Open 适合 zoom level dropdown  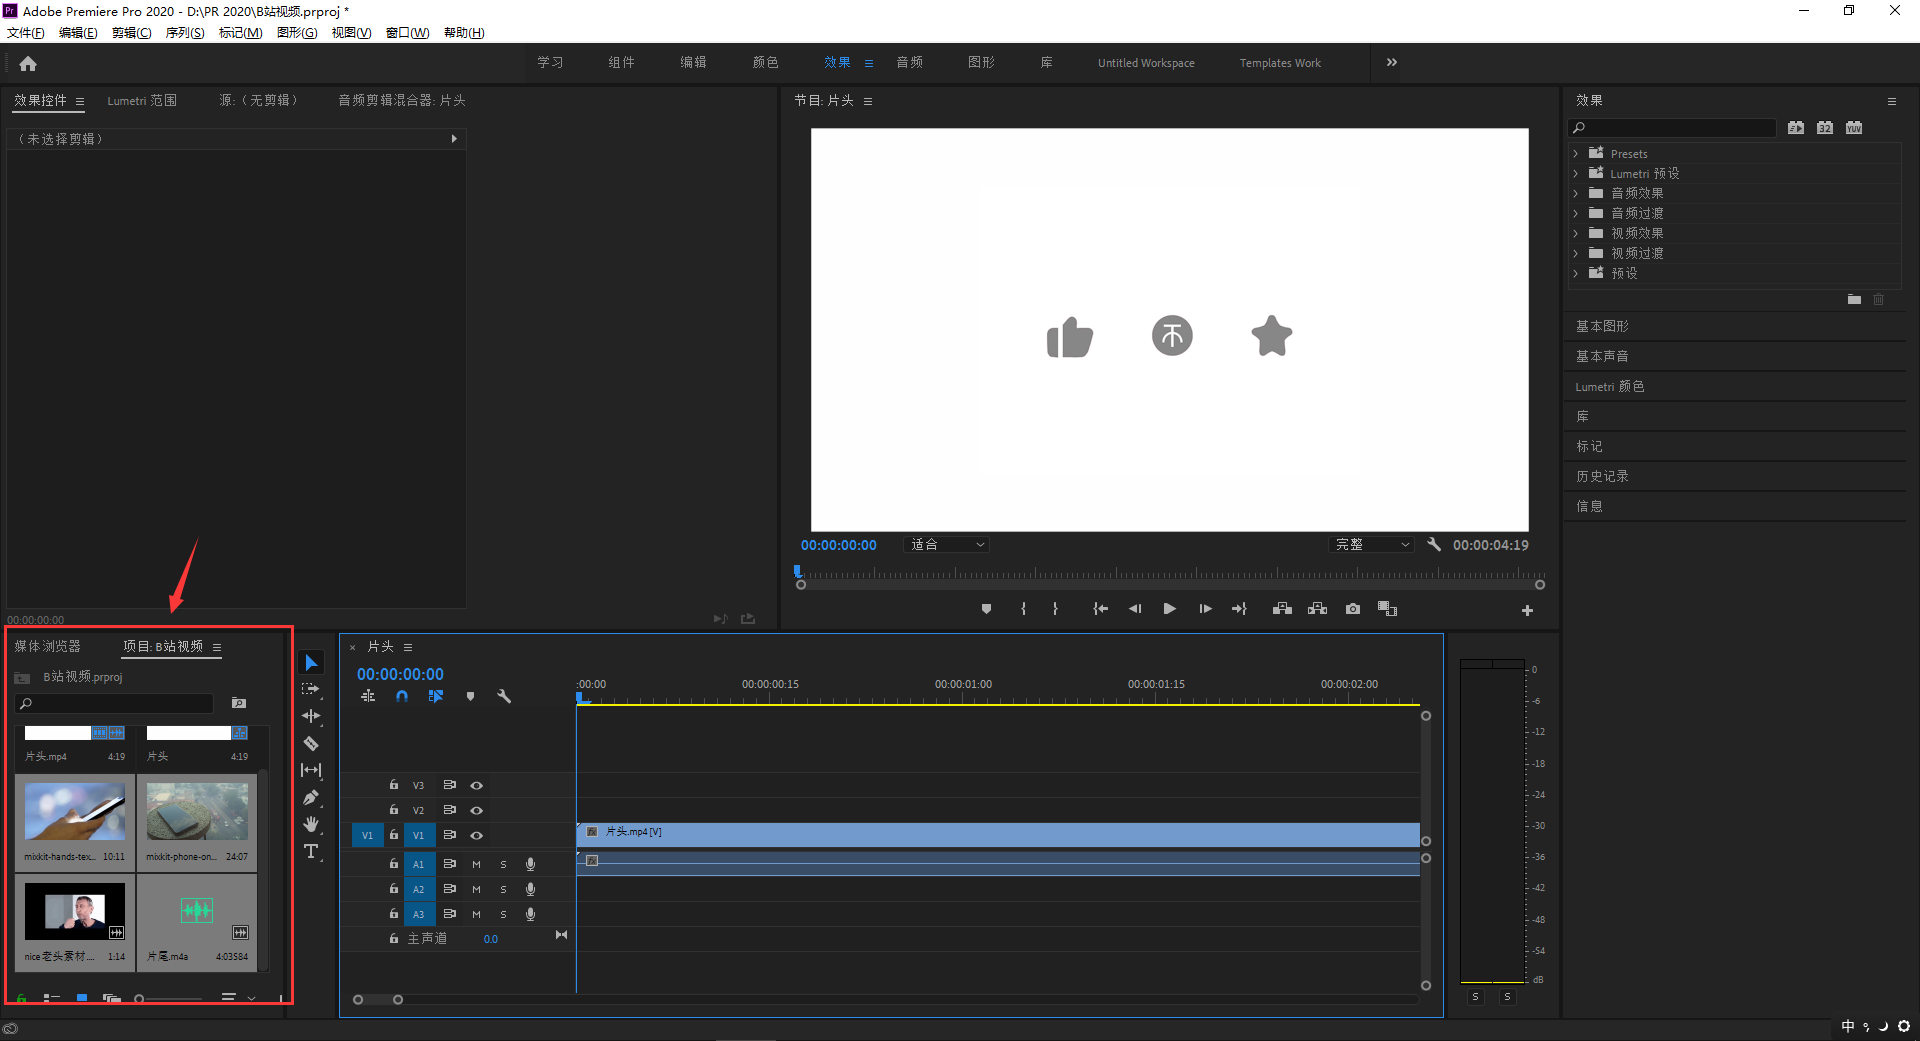(946, 544)
